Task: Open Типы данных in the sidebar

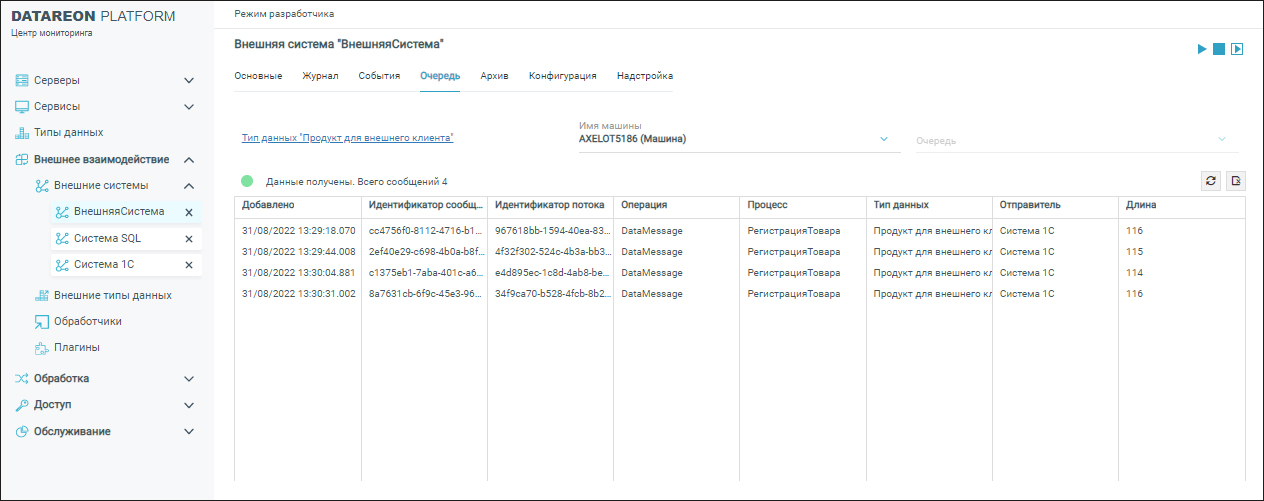Action: 68,132
